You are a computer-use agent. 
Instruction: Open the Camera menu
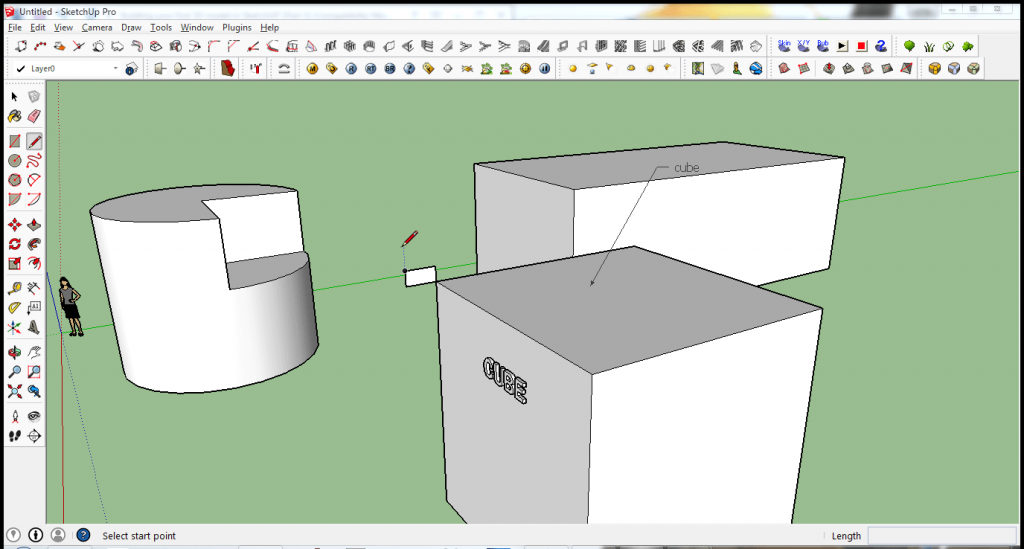click(97, 27)
